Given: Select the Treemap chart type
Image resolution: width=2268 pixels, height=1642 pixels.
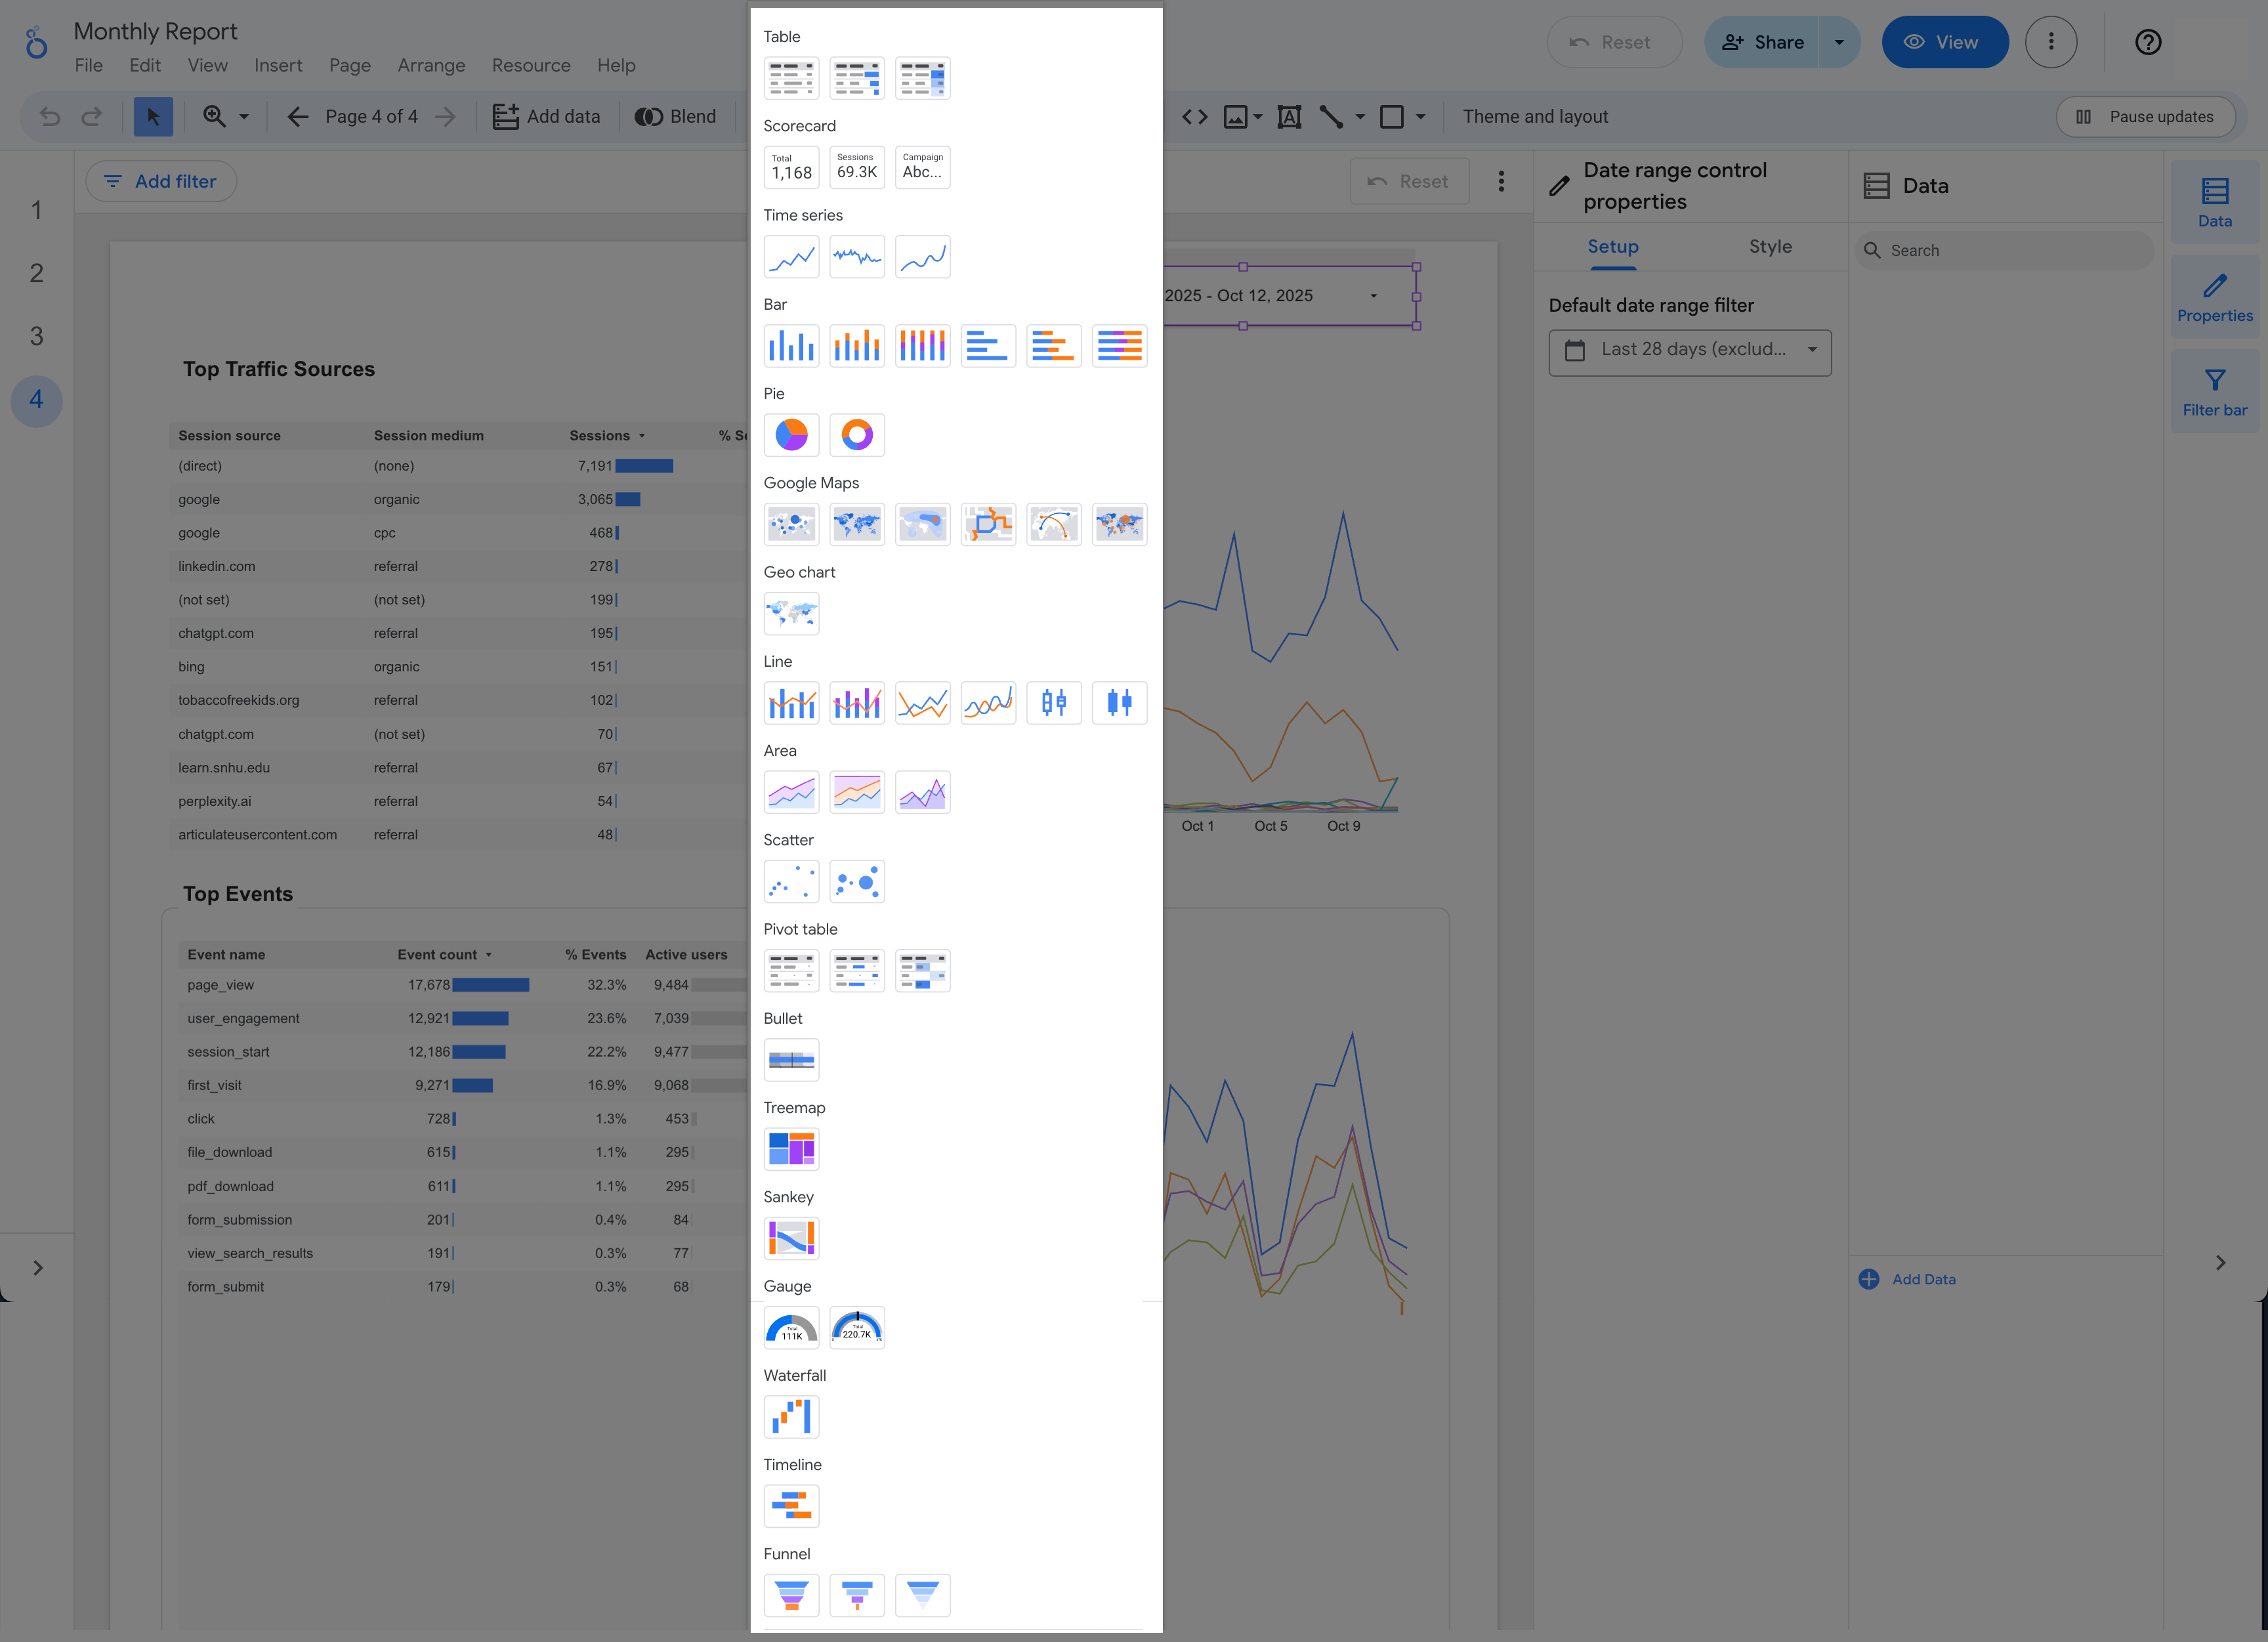Looking at the screenshot, I should [791, 1148].
